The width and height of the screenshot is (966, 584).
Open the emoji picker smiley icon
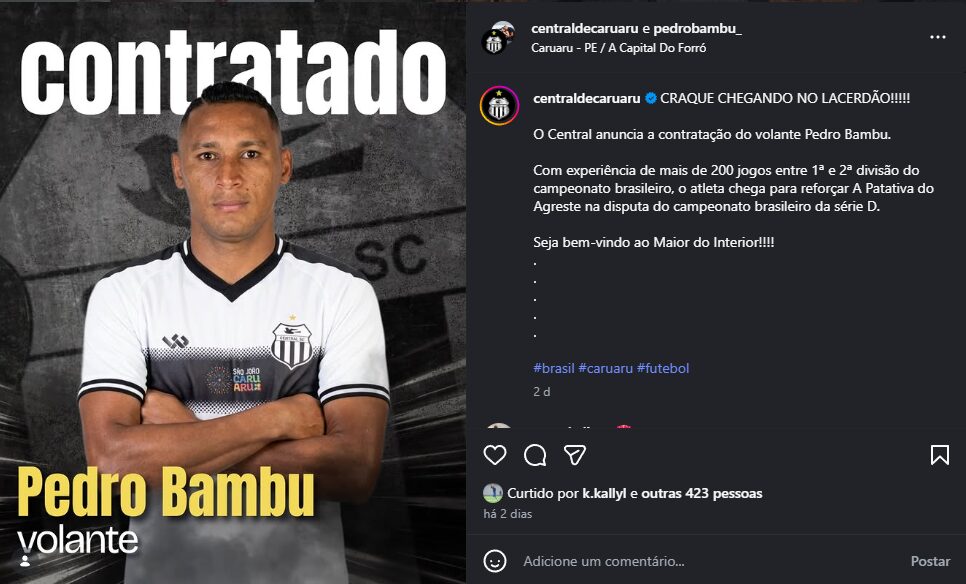(495, 561)
